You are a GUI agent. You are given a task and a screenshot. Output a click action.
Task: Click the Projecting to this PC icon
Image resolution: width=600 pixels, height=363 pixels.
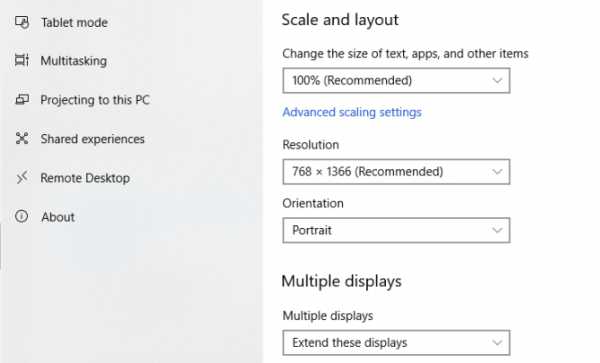click(22, 99)
